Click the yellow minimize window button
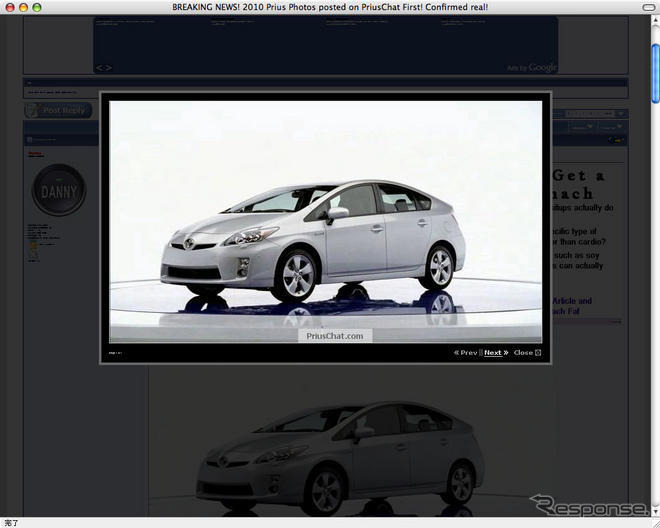The height and width of the screenshot is (528, 660). point(23,7)
